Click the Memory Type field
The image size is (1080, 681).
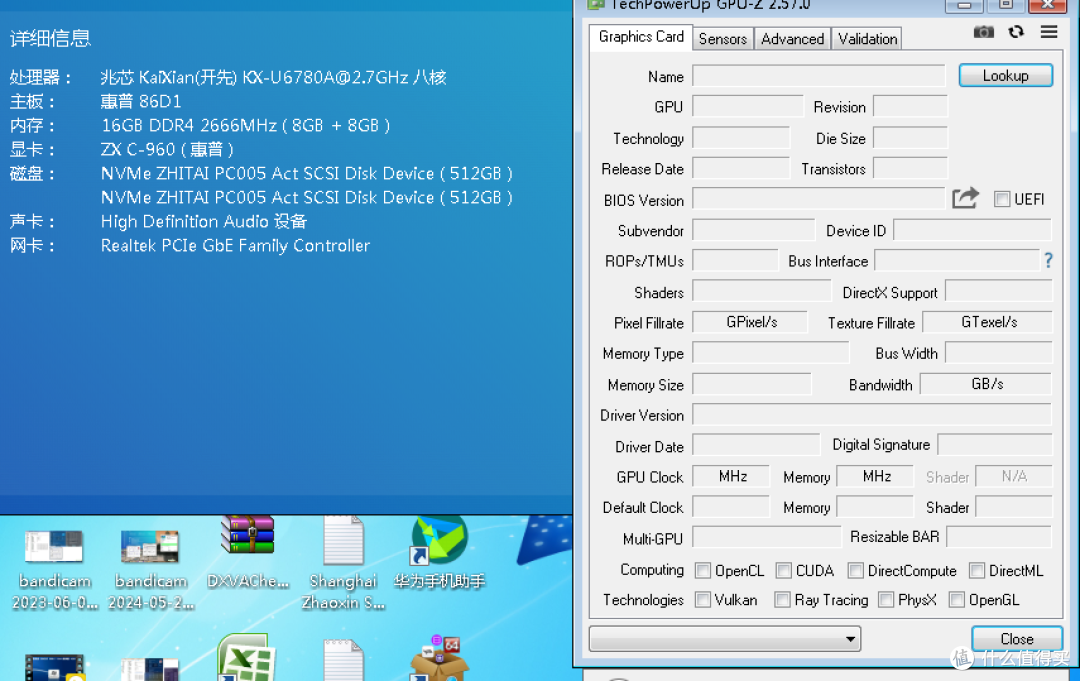tap(771, 353)
